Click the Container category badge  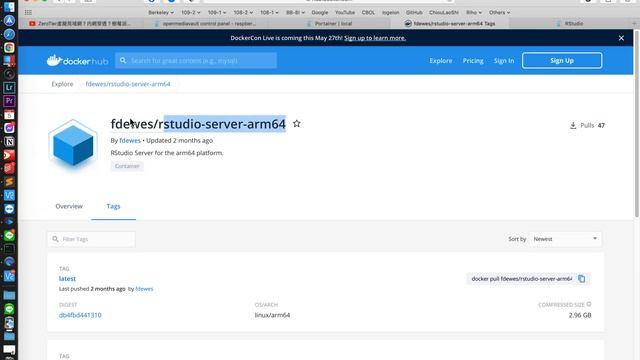(127, 166)
